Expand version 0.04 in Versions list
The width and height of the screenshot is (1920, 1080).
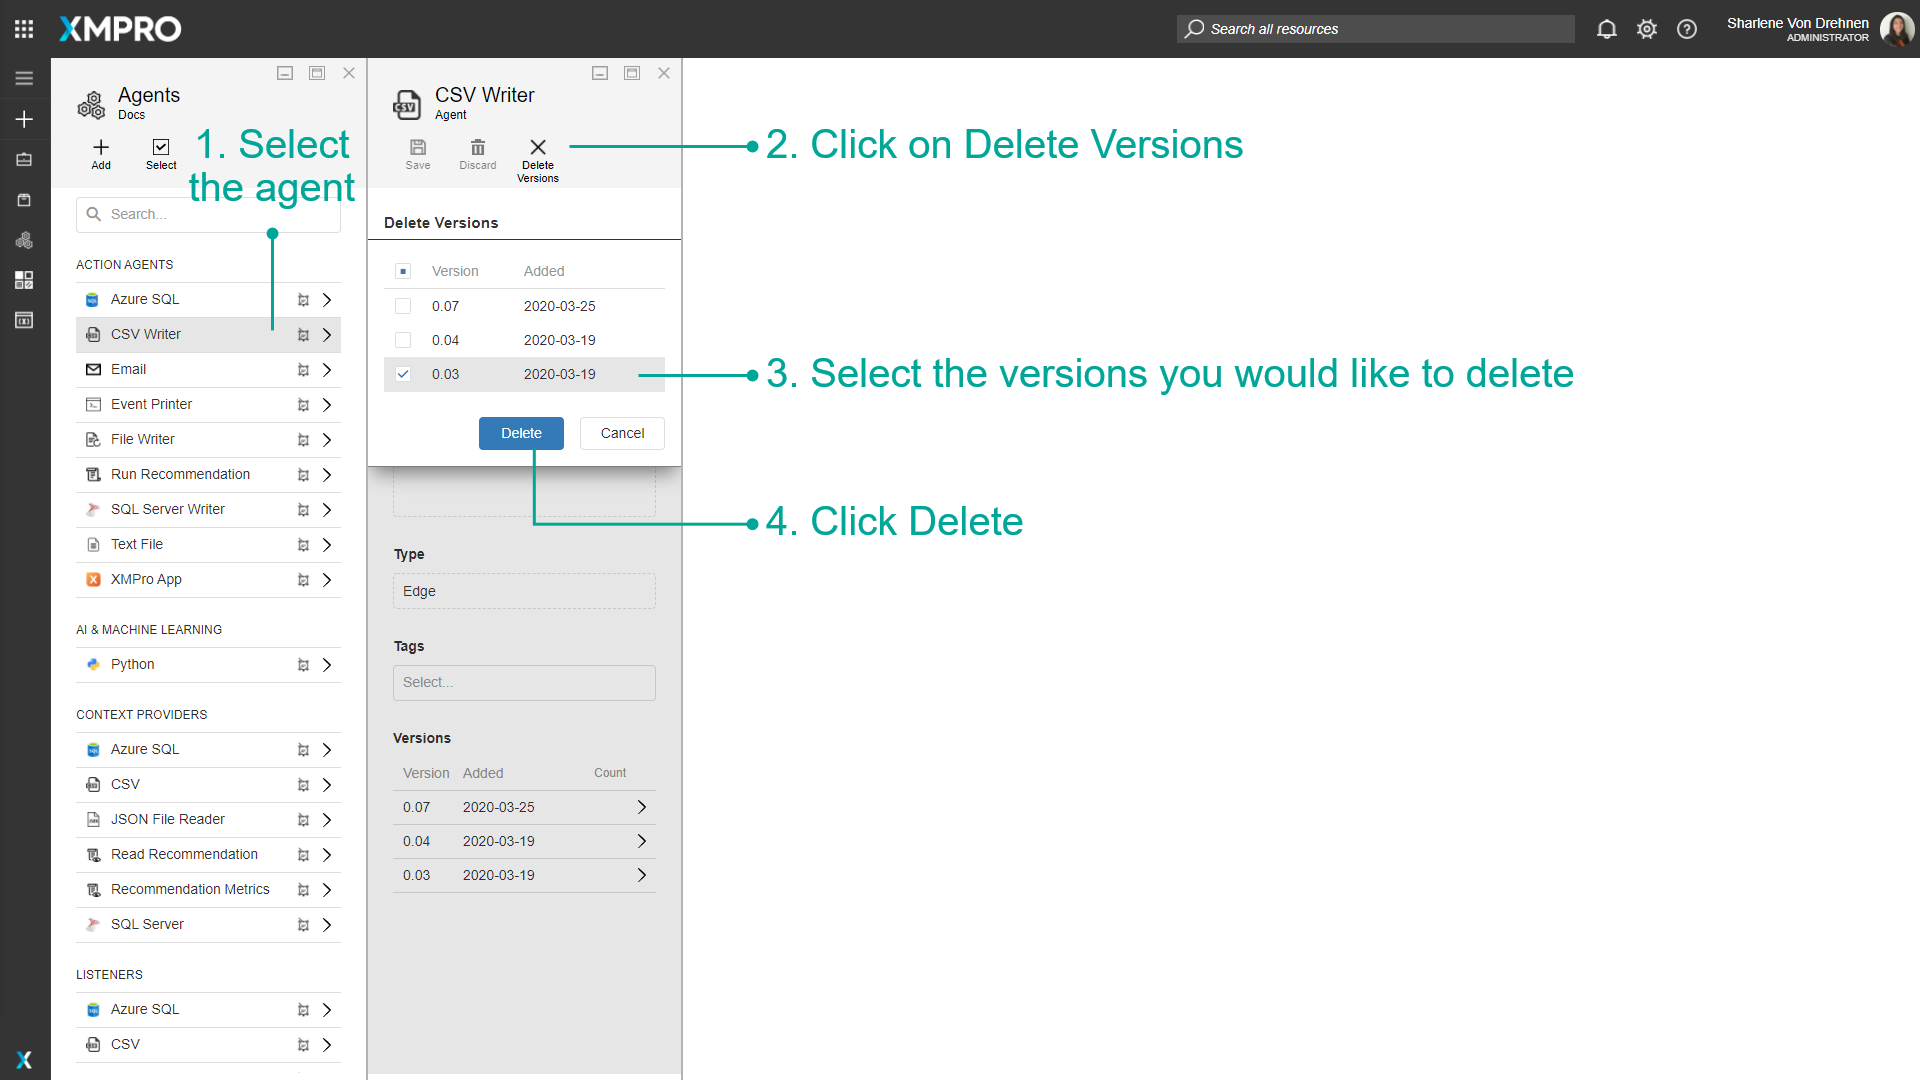[x=642, y=841]
